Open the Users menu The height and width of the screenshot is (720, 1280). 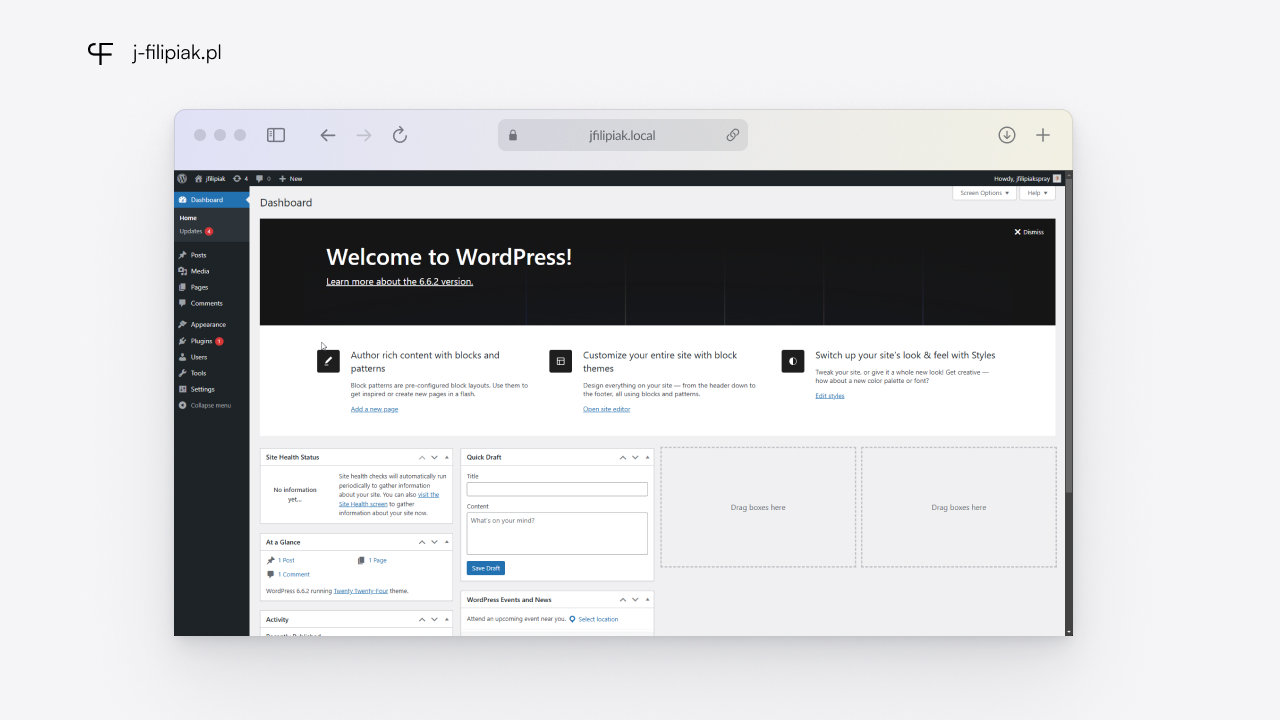point(211,357)
